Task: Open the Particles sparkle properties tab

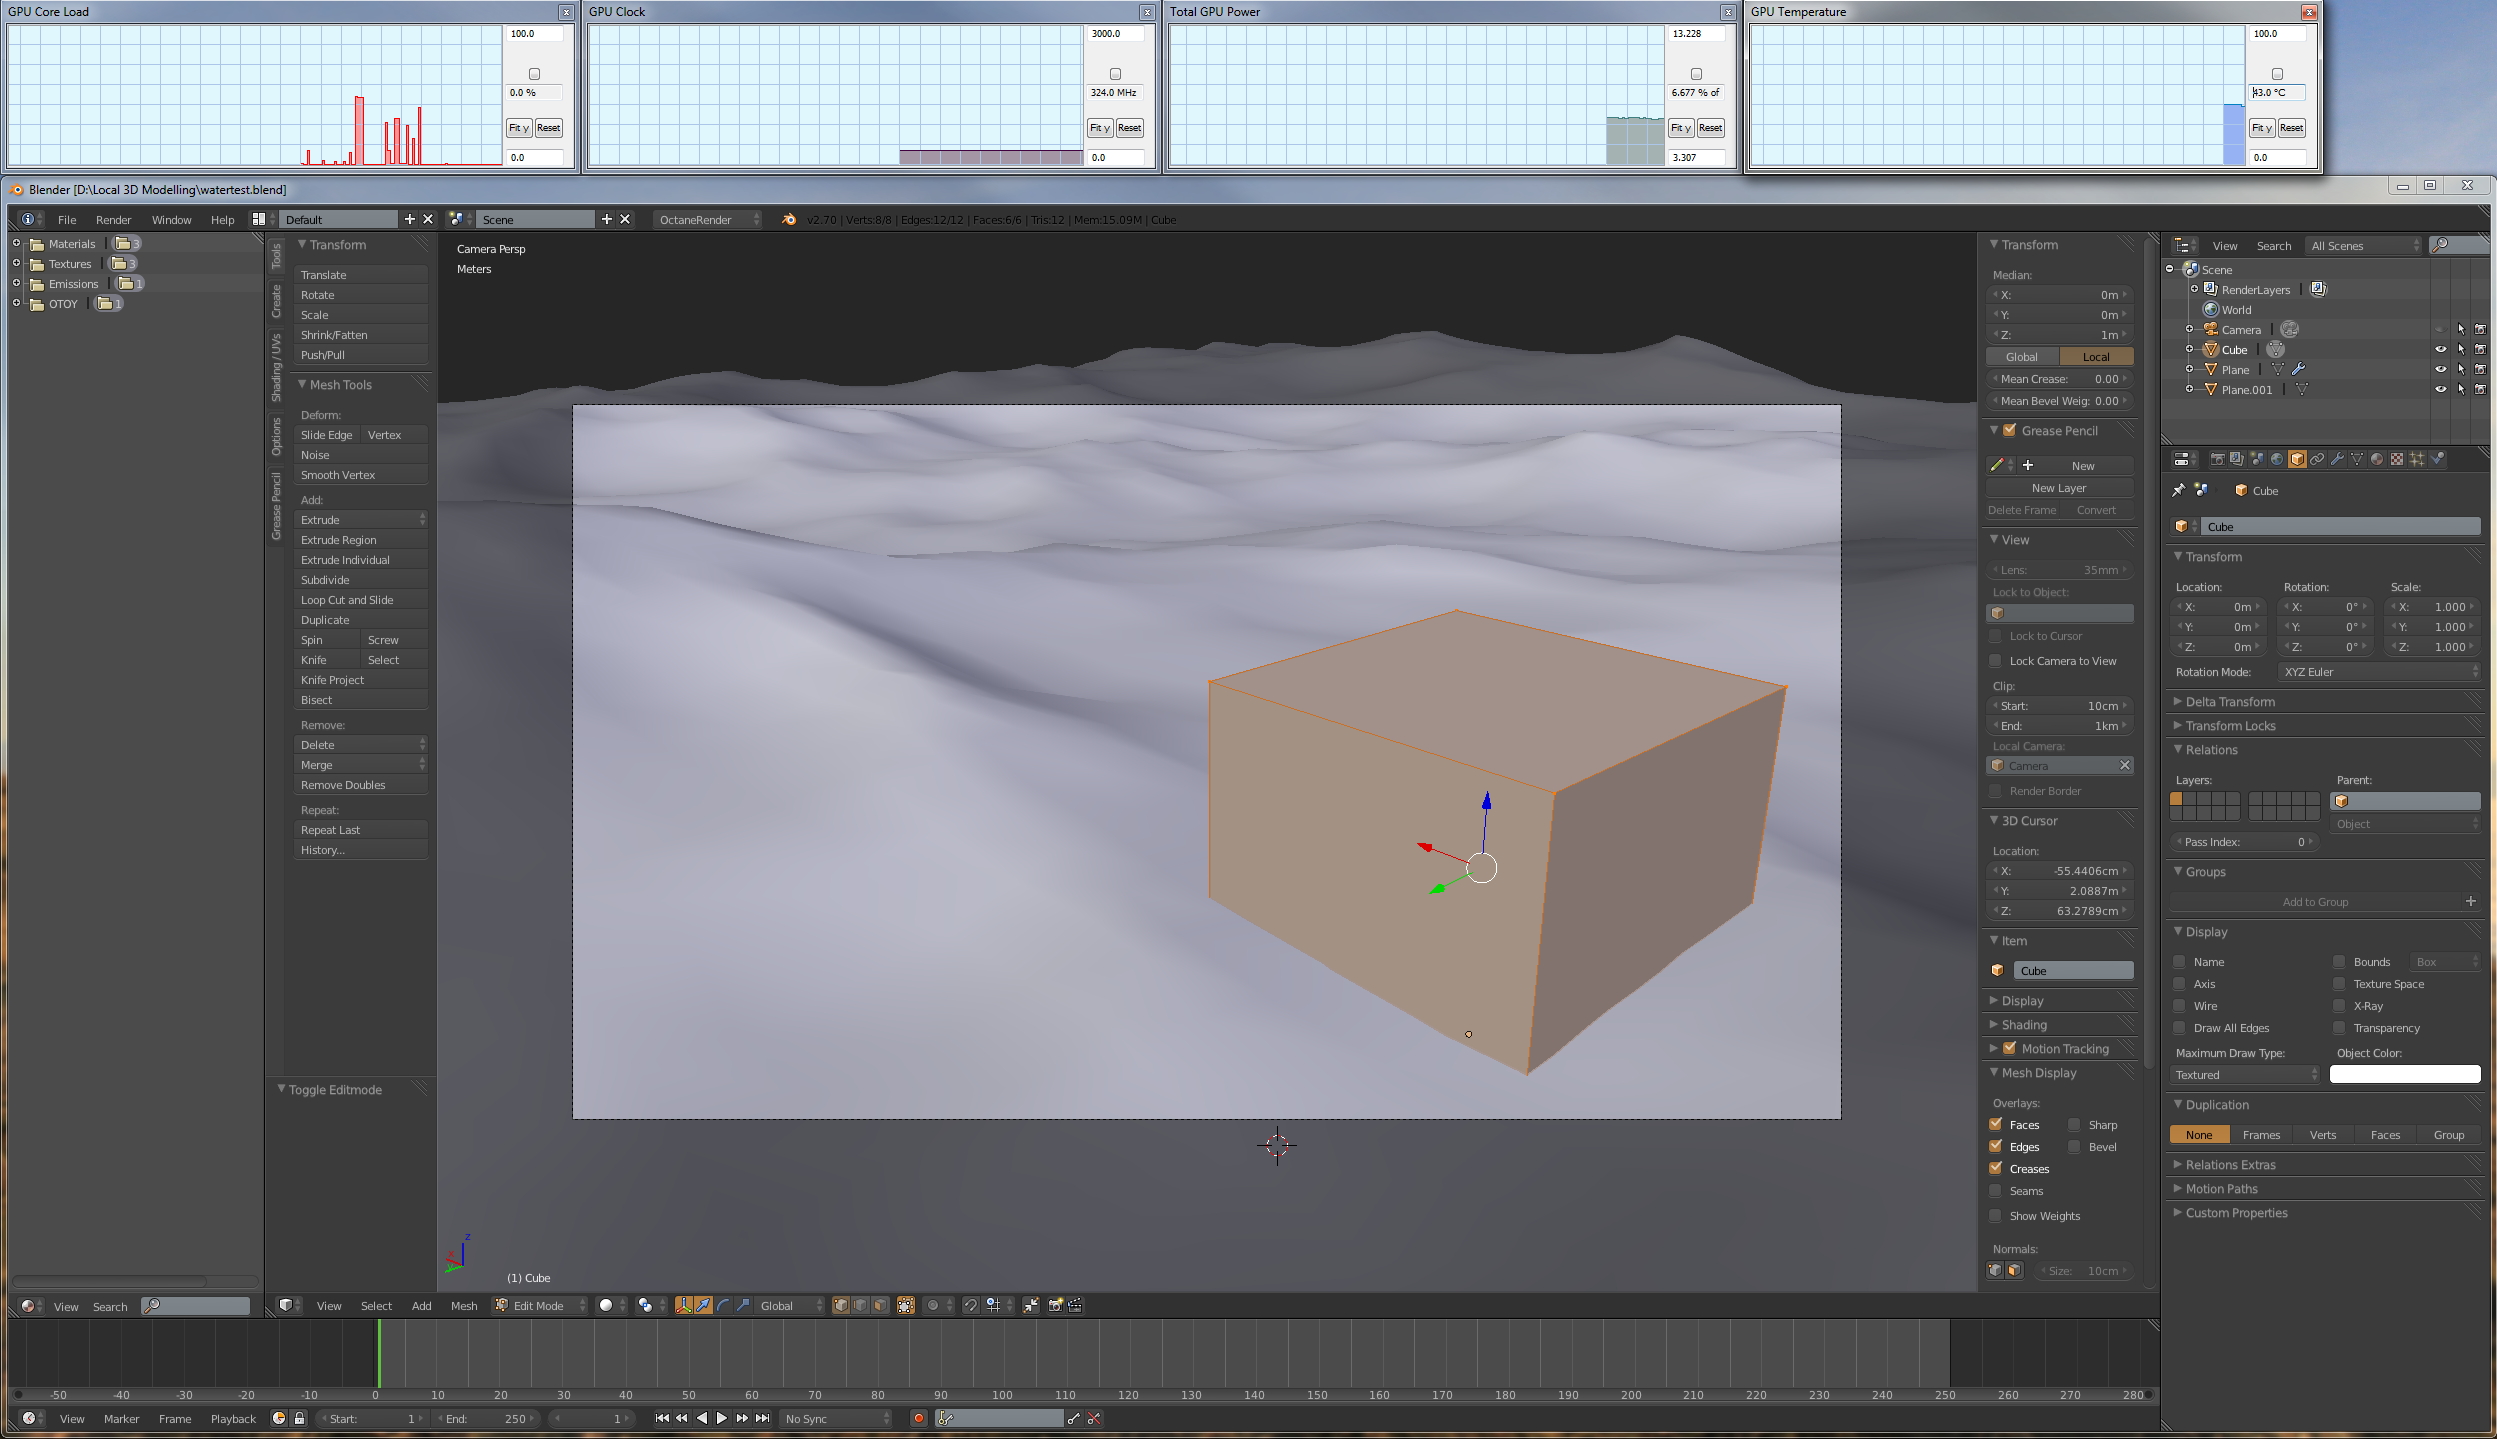Action: [x=2417, y=459]
